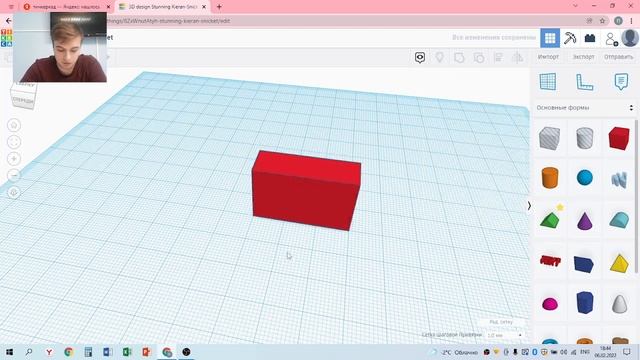Click the Align tool icon
Screen dimensions: 640x360
pos(498,58)
